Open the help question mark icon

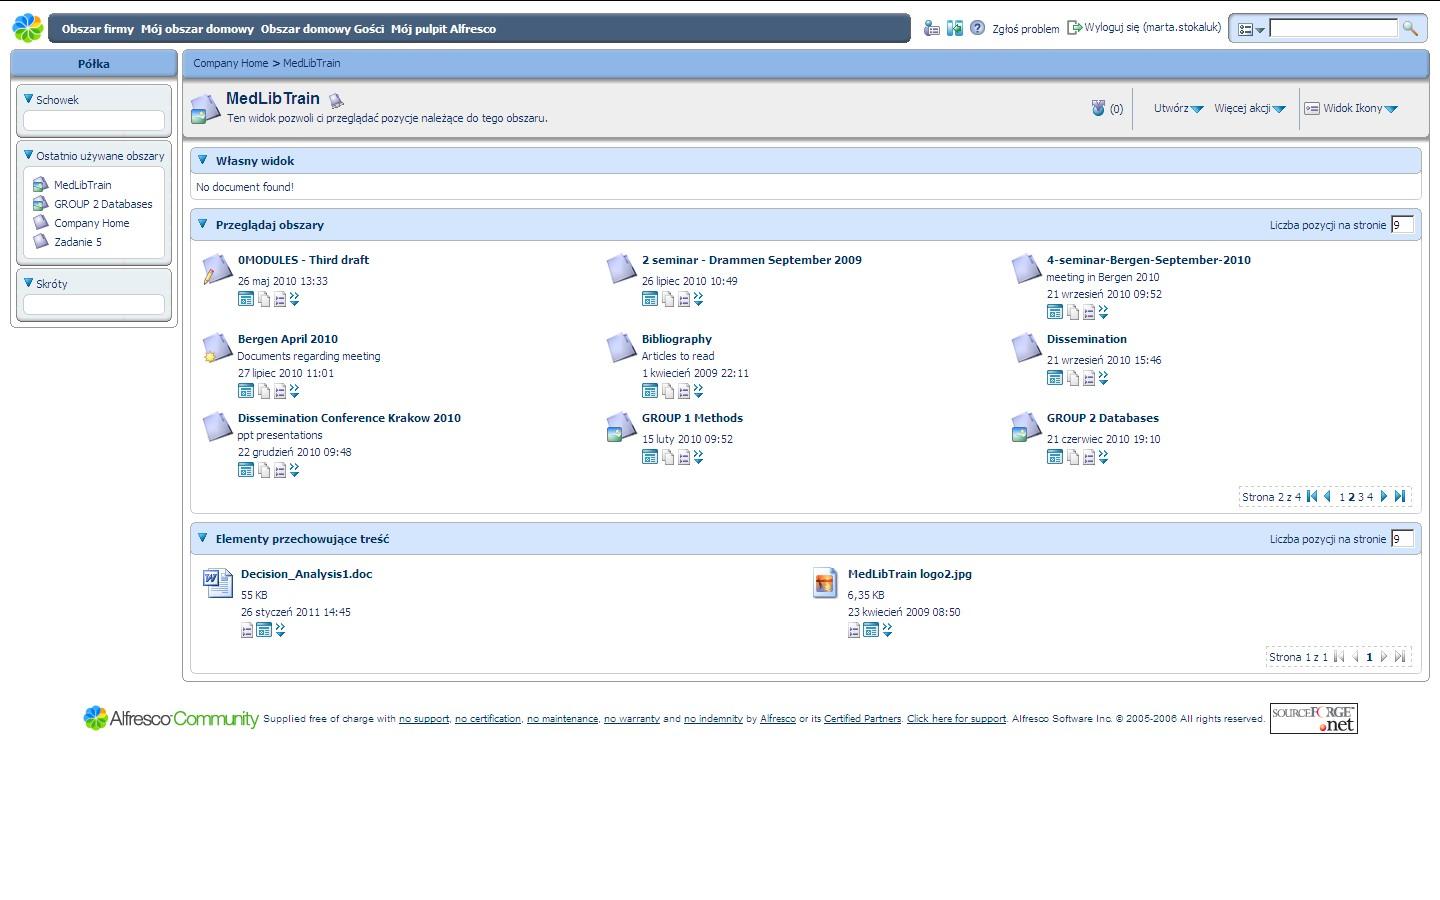coord(977,28)
